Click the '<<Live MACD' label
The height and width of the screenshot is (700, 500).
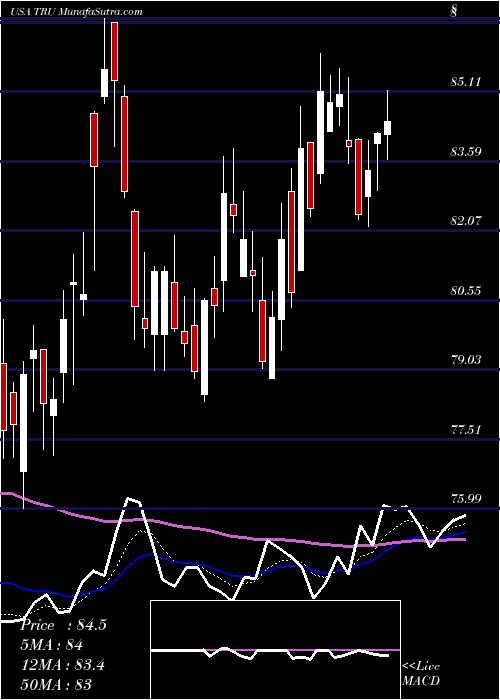[x=421, y=674]
